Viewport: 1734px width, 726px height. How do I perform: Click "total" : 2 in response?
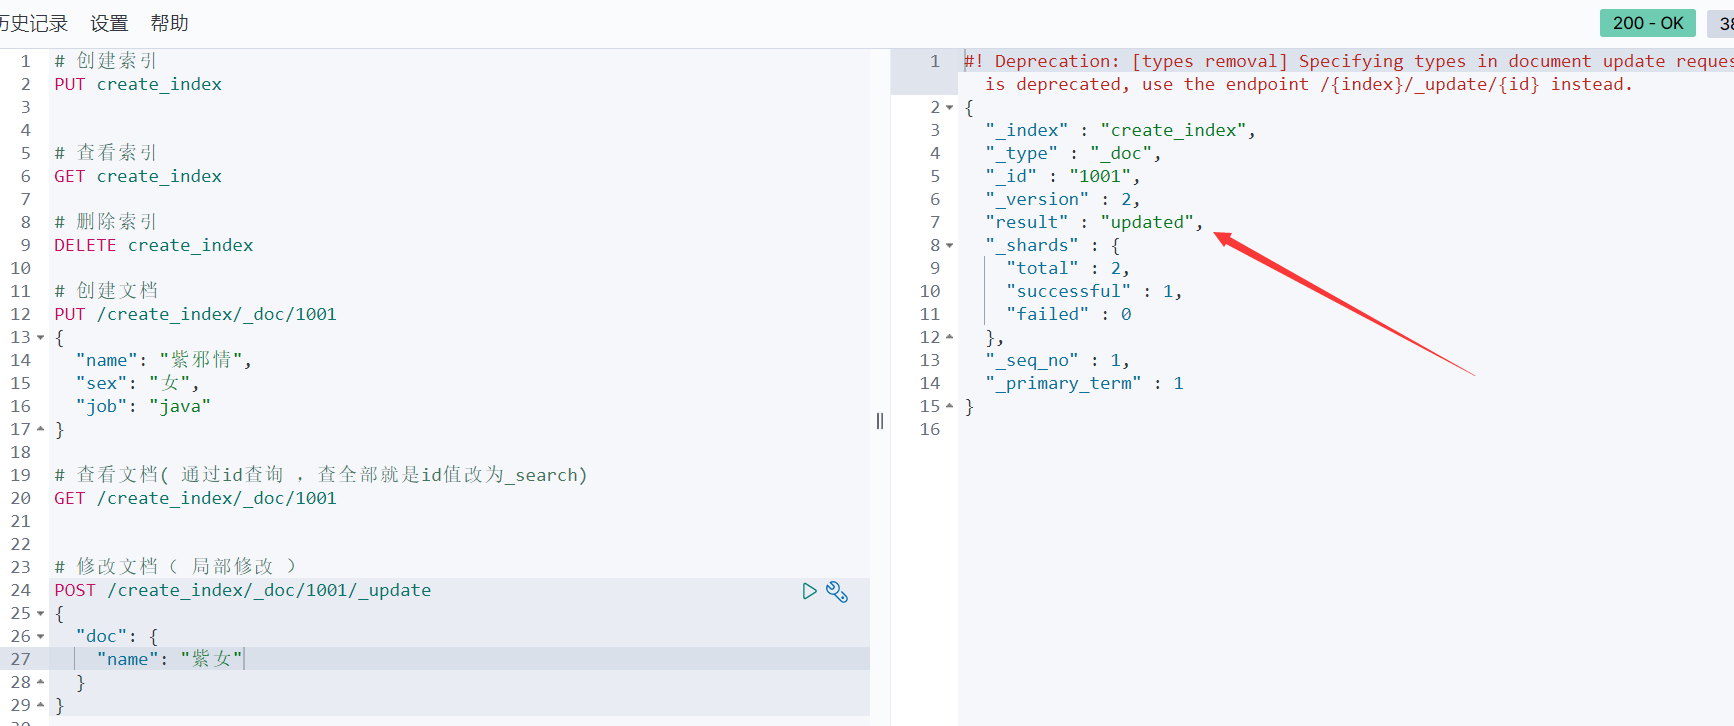(1068, 268)
